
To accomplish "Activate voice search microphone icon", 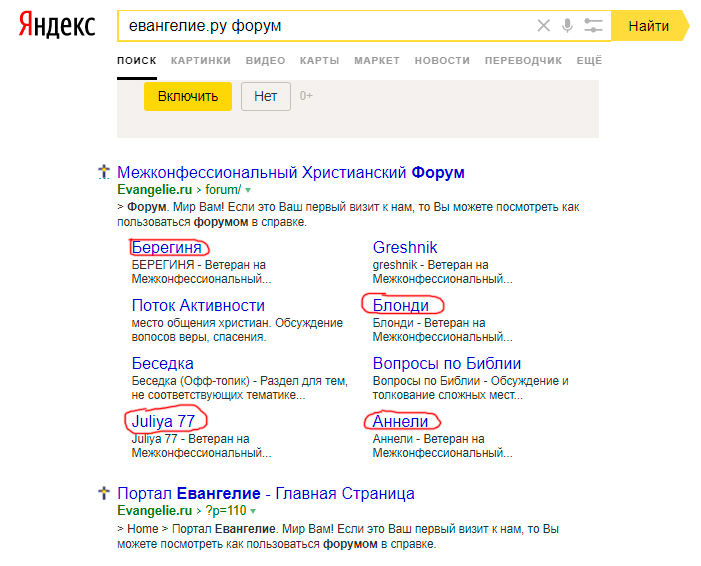I will [x=568, y=26].
